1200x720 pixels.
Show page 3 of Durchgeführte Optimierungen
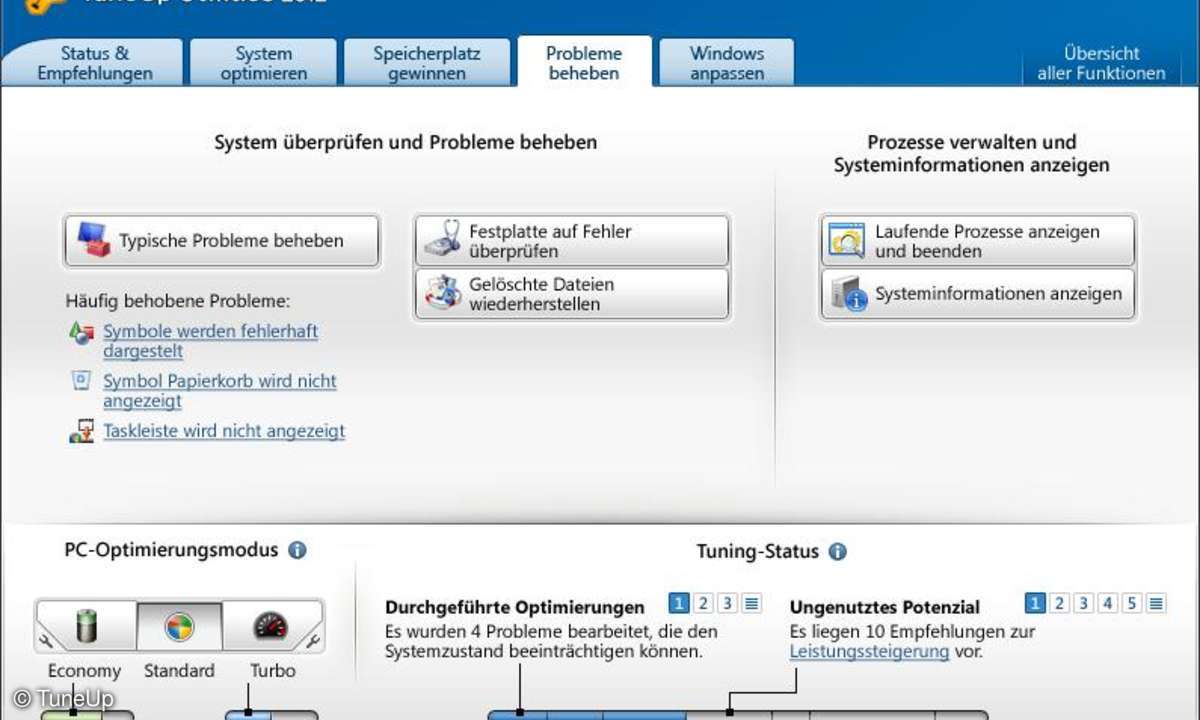(x=728, y=603)
